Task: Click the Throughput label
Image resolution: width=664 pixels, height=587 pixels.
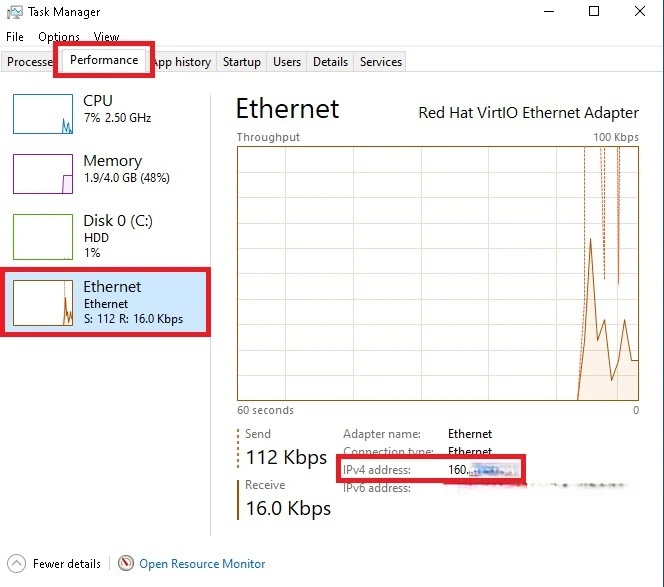Action: coord(268,137)
